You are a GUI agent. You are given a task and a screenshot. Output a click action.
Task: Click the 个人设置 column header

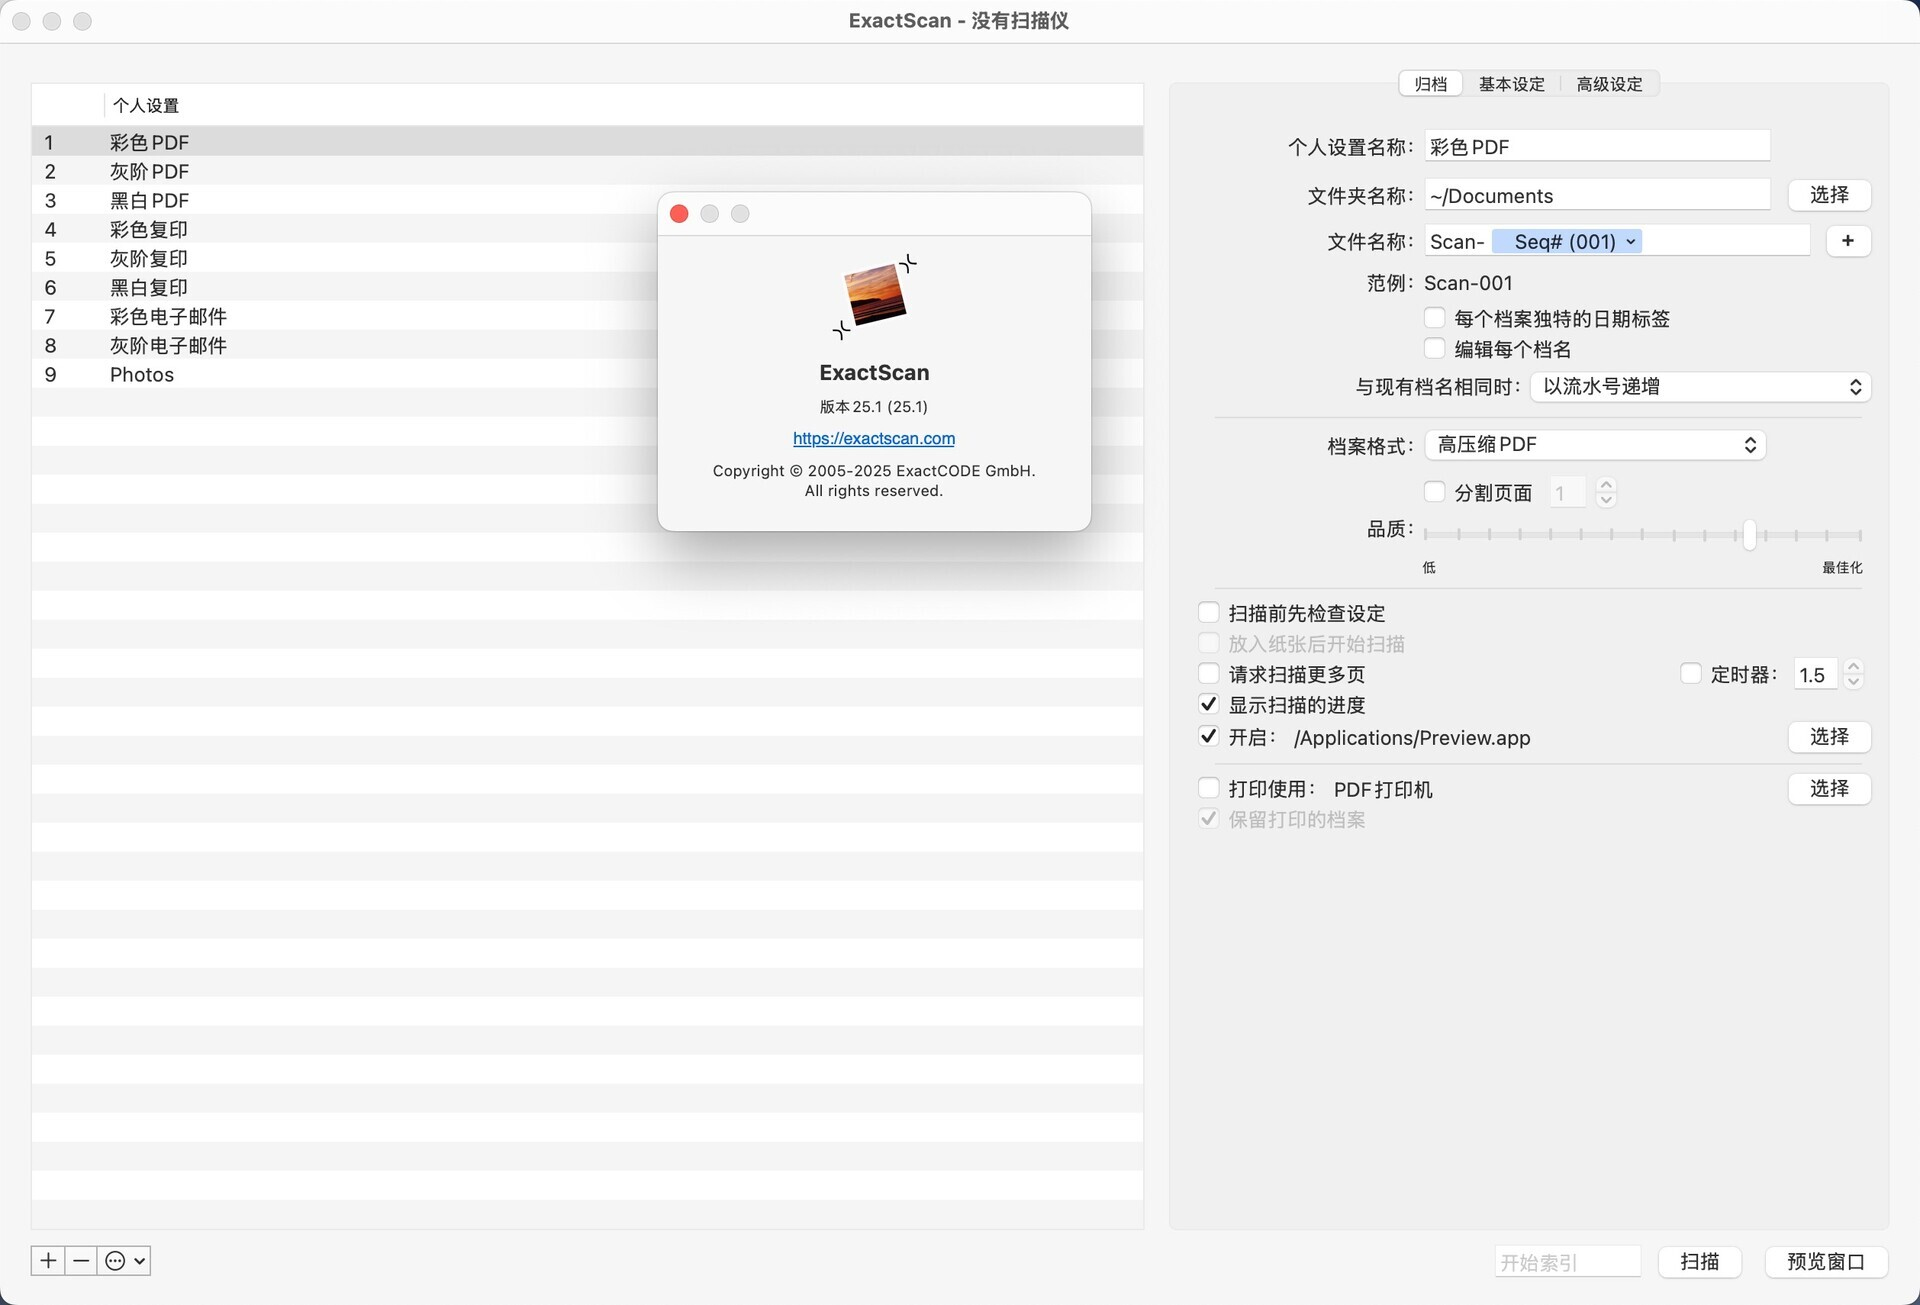click(146, 105)
